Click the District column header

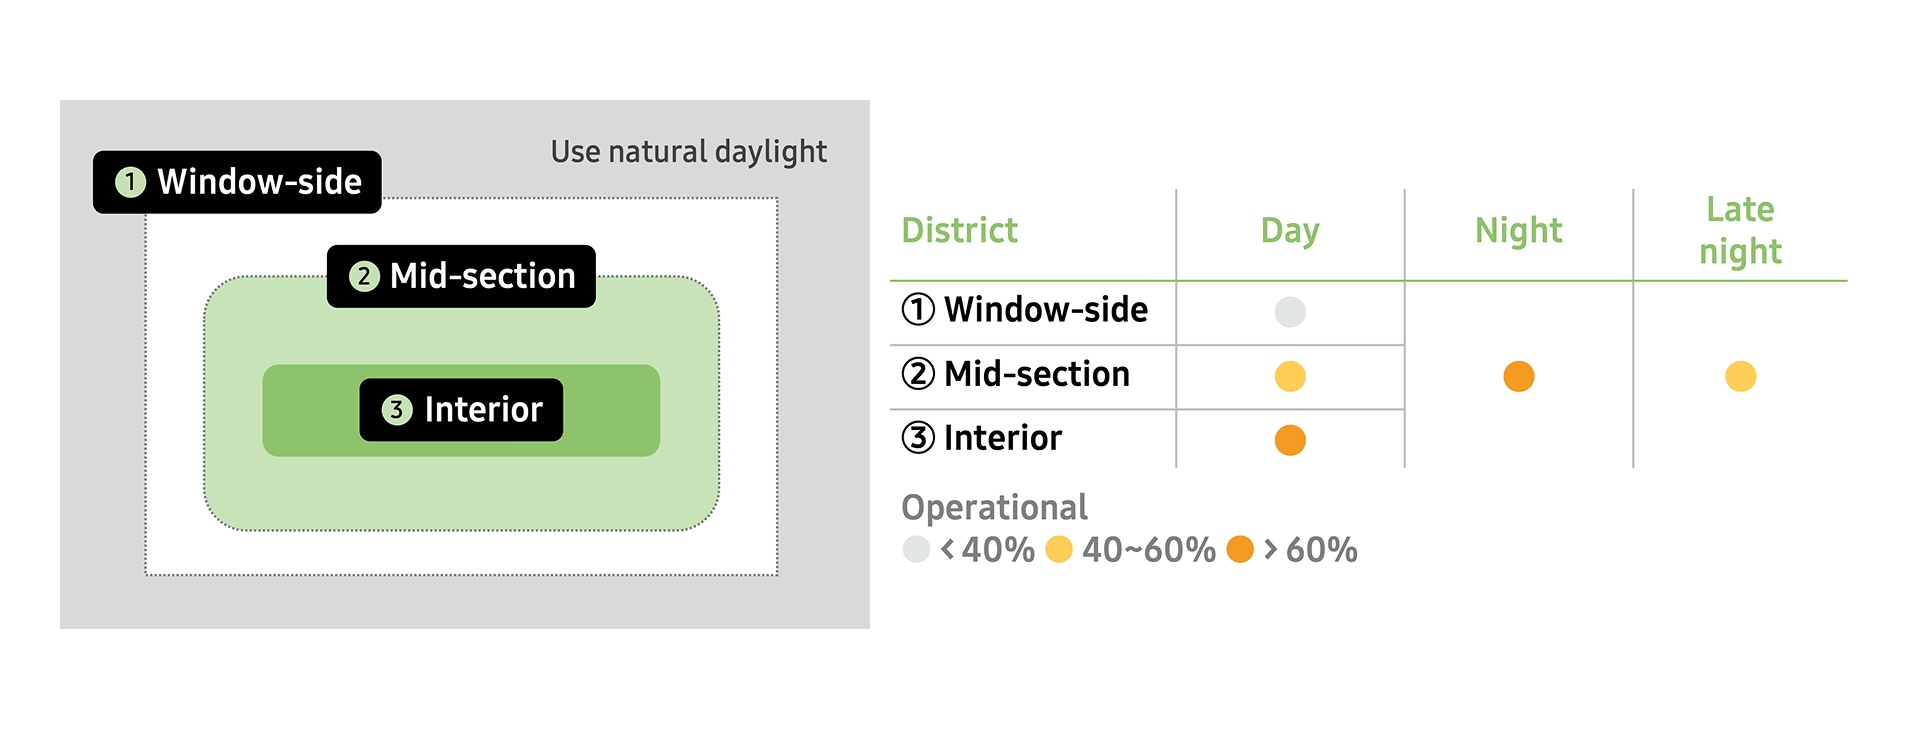pos(959,230)
